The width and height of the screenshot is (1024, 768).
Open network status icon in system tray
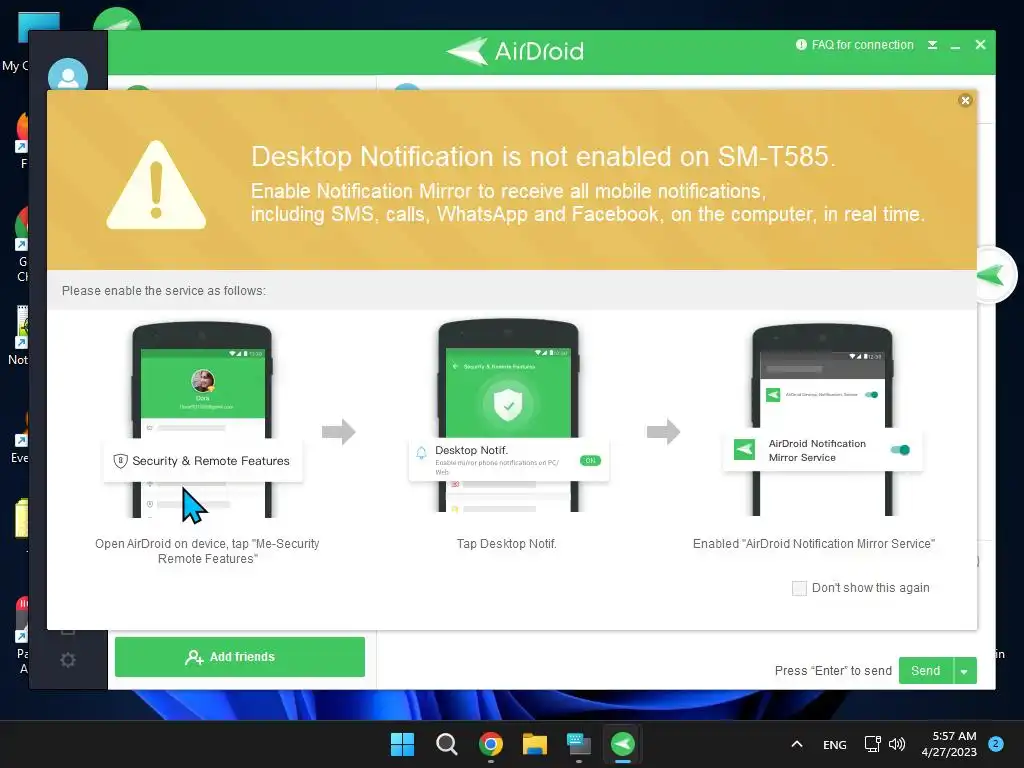872,744
